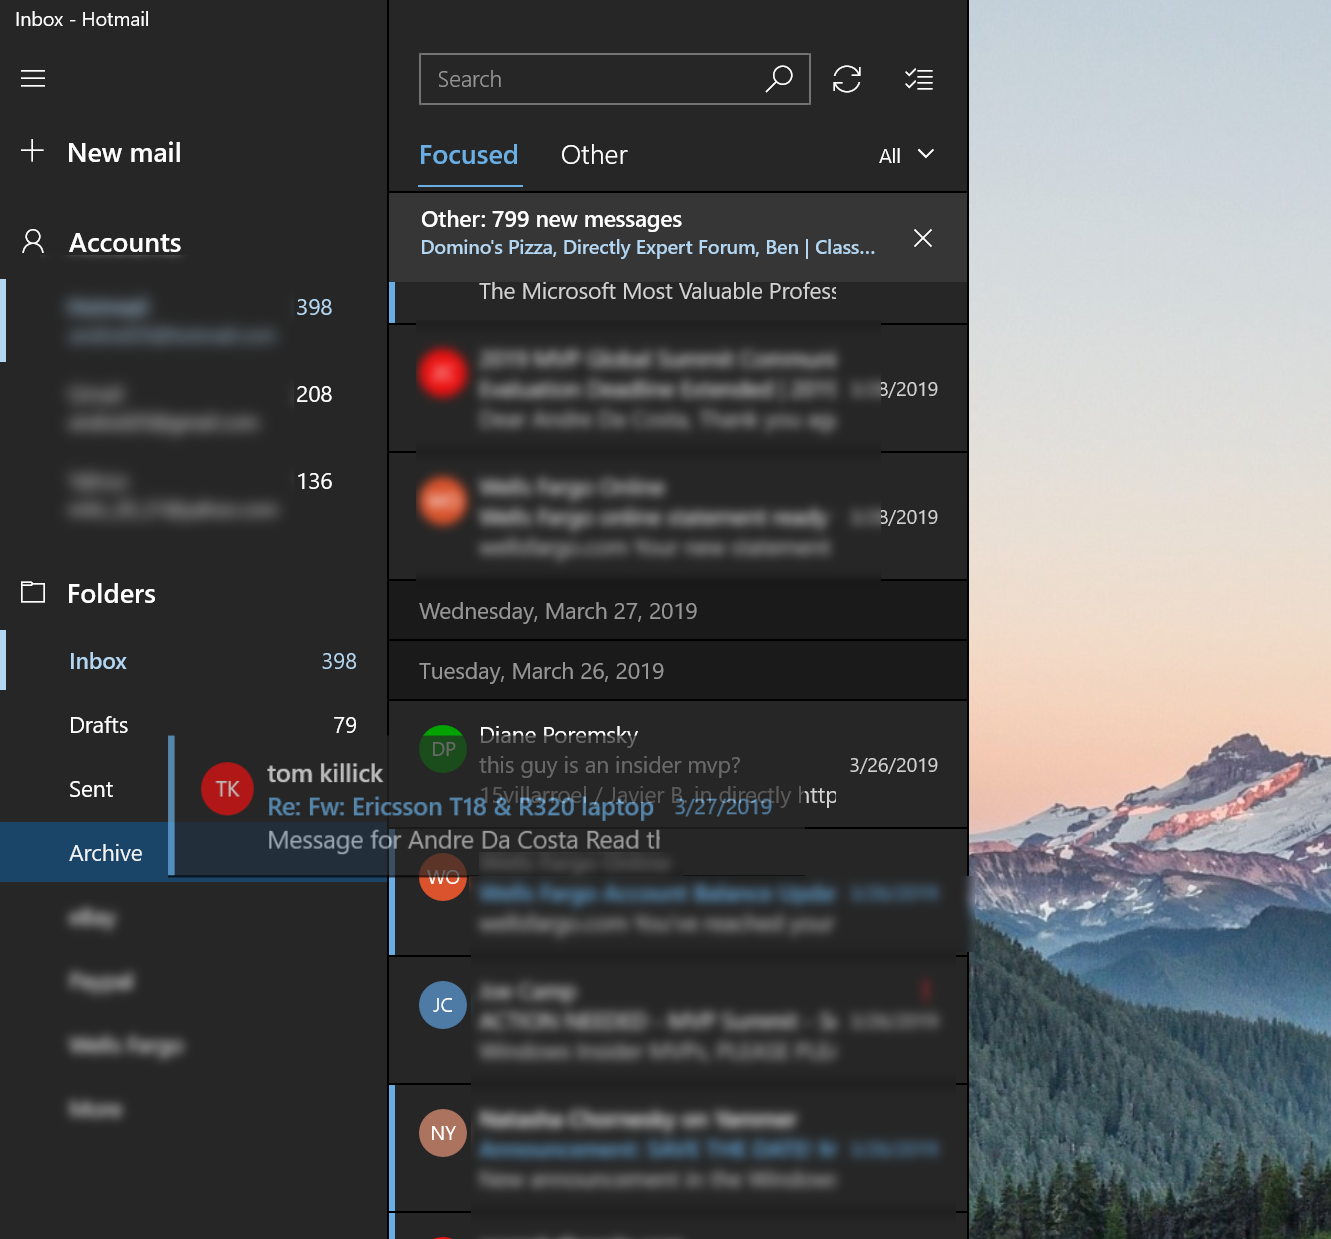The height and width of the screenshot is (1239, 1331).
Task: Click the New mail label
Action: (x=124, y=152)
